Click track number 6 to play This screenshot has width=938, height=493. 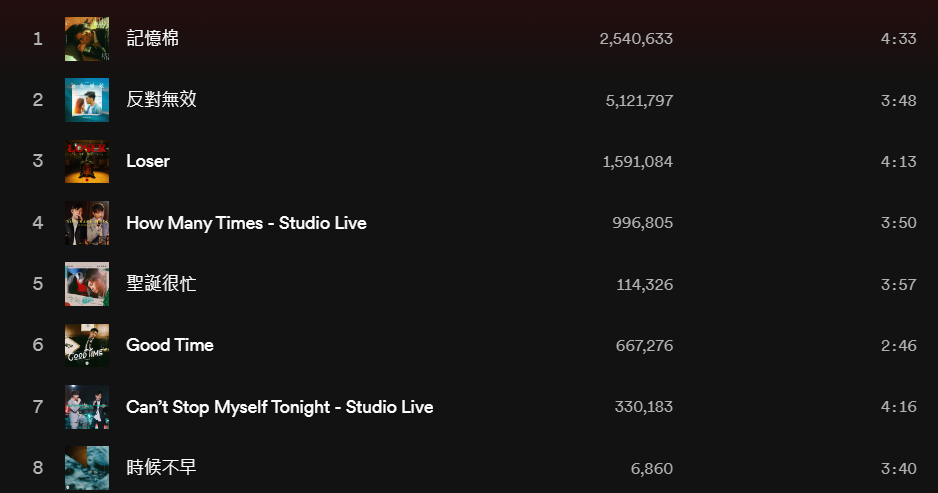click(38, 345)
